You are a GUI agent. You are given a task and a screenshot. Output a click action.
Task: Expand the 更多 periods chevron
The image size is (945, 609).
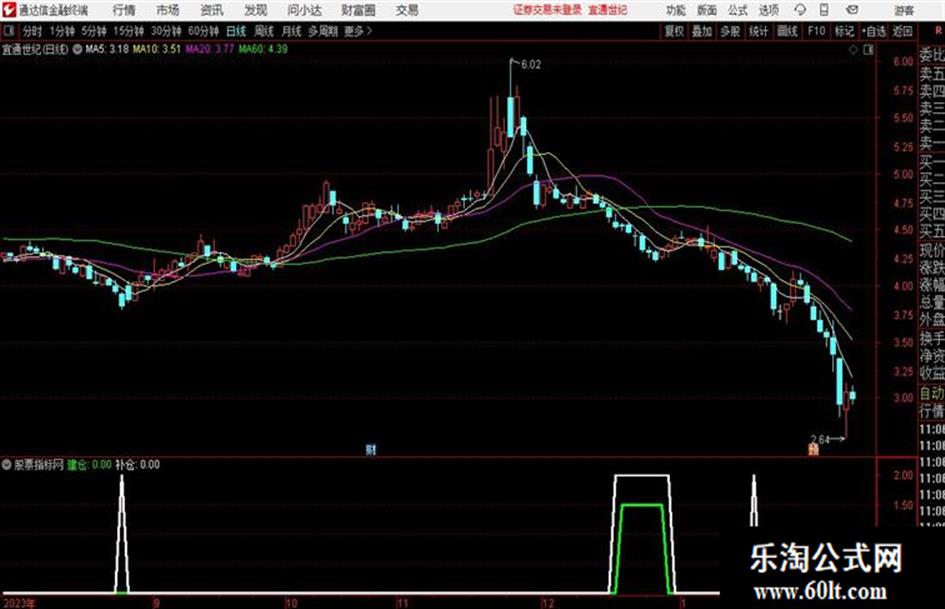coord(369,31)
